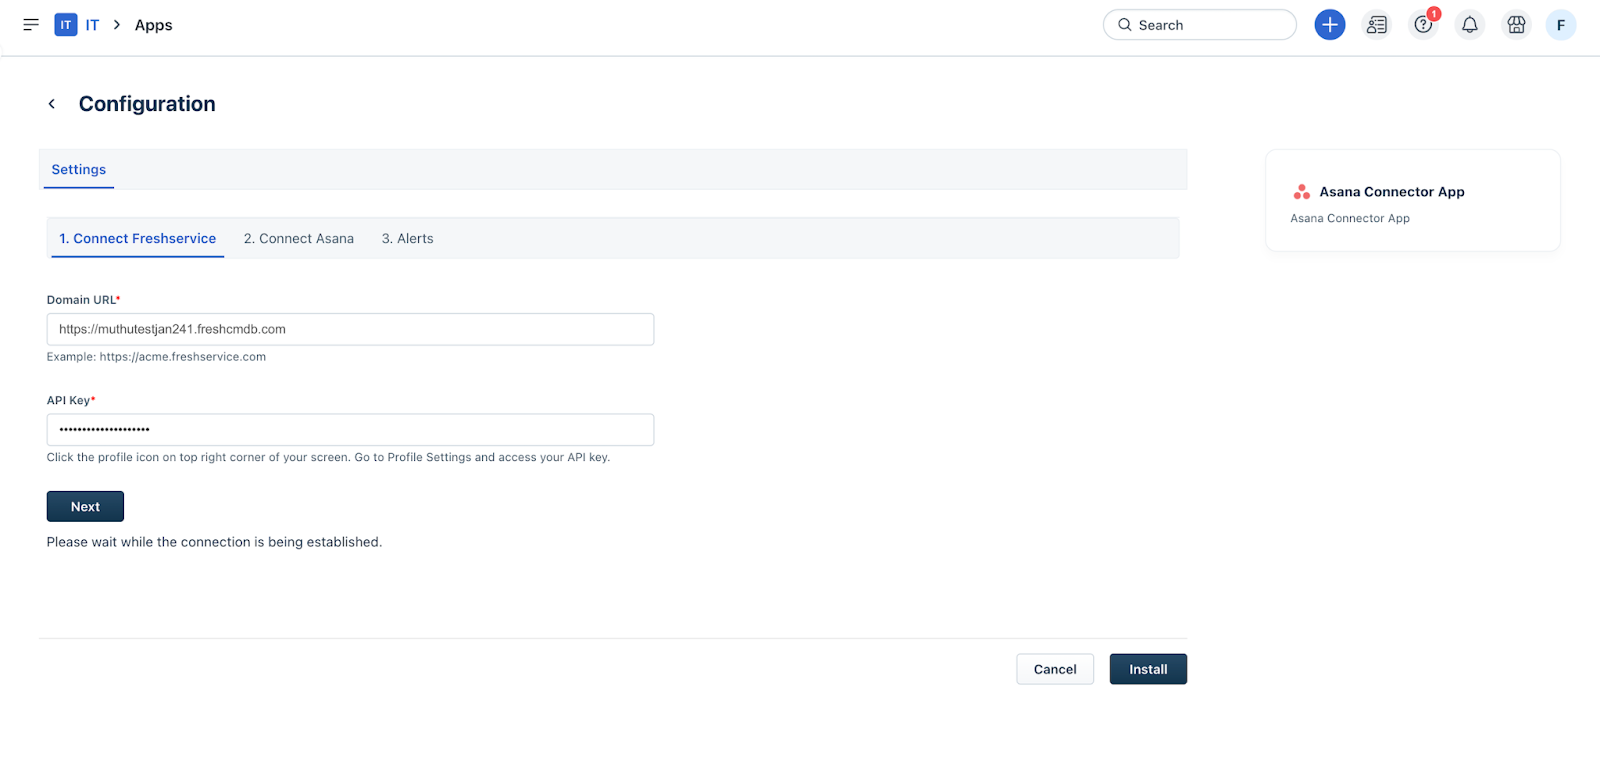Open the marketplace store icon
The image size is (1600, 769).
(1516, 25)
